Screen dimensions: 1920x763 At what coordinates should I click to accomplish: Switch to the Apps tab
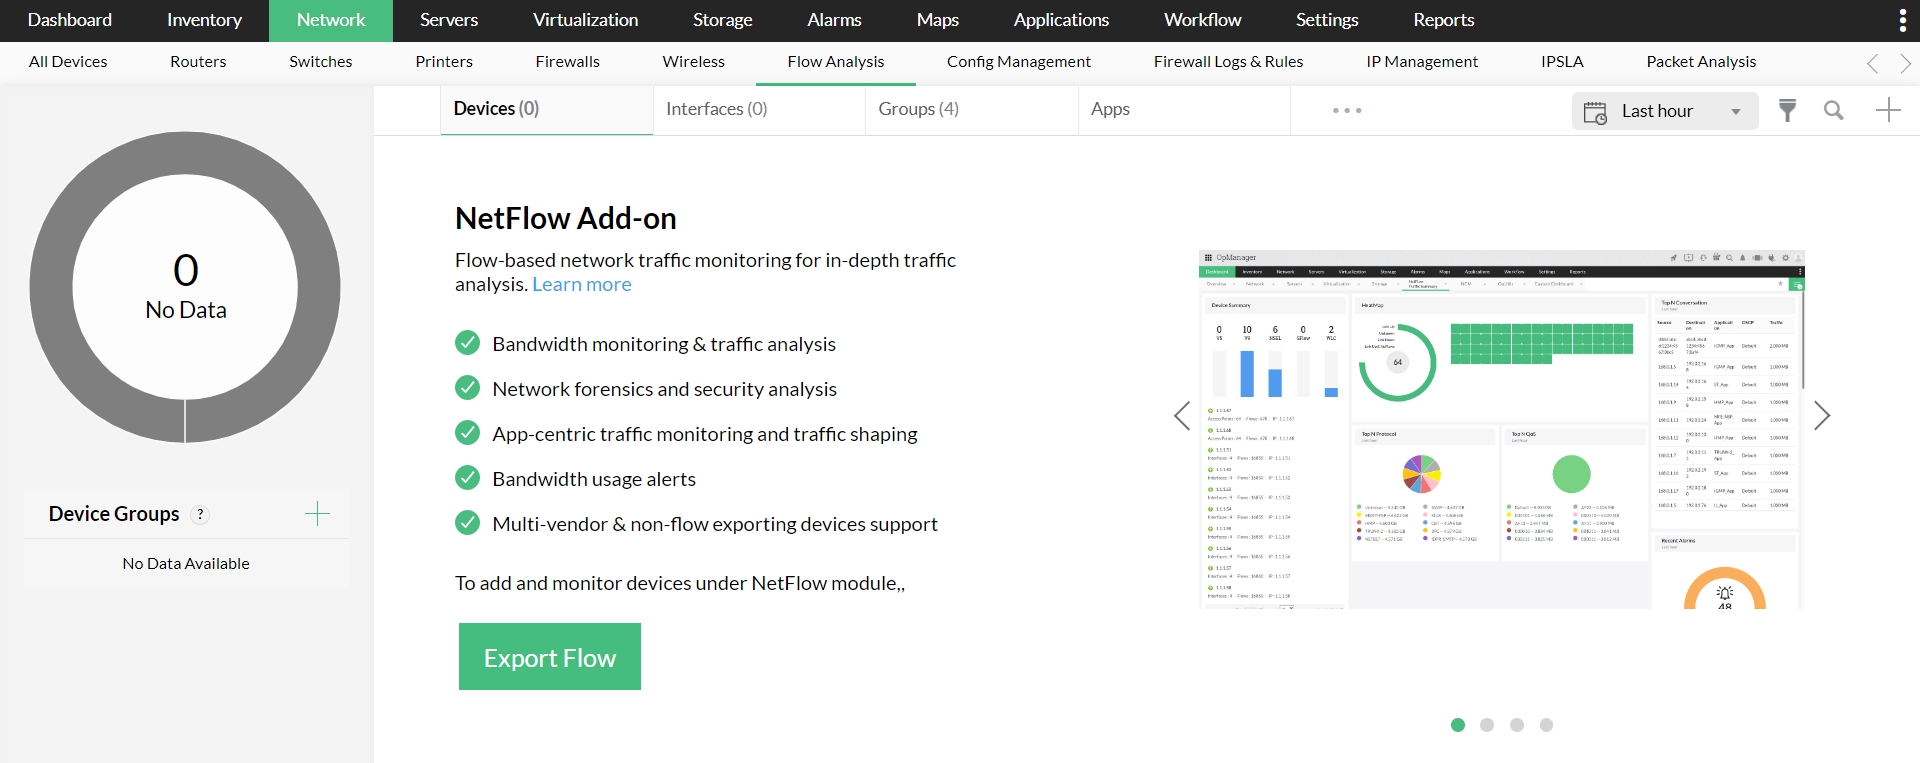[x=1184, y=110]
